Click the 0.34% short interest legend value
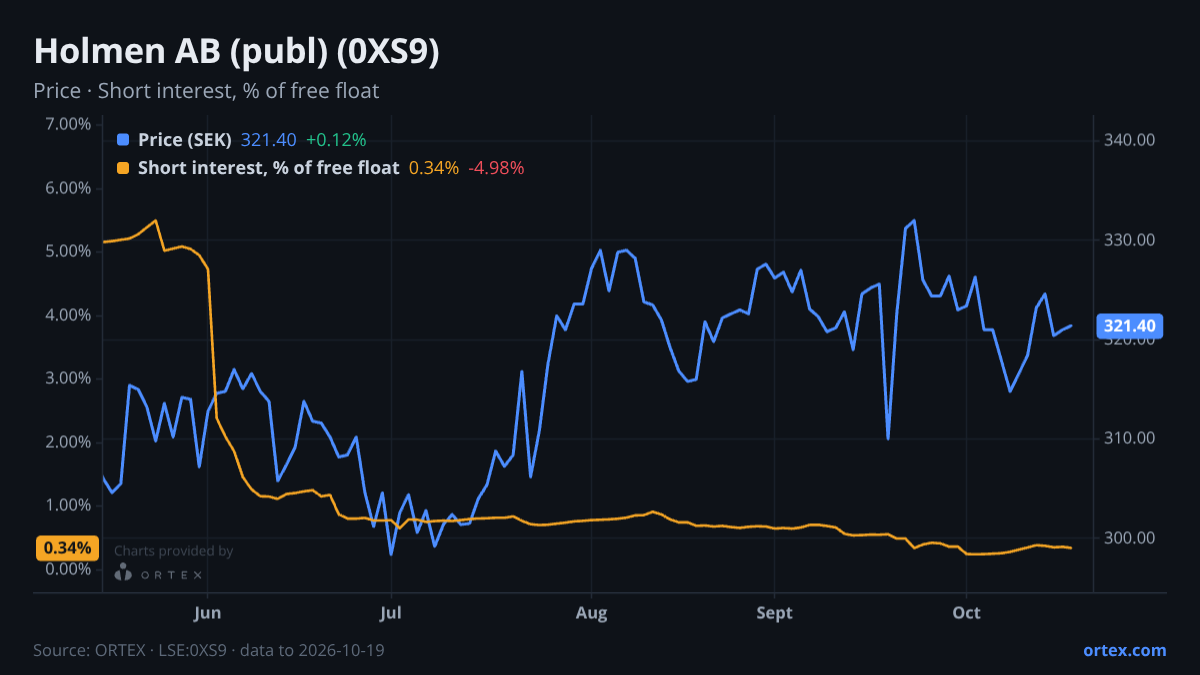Screen dimensions: 1200x675 (x=434, y=168)
